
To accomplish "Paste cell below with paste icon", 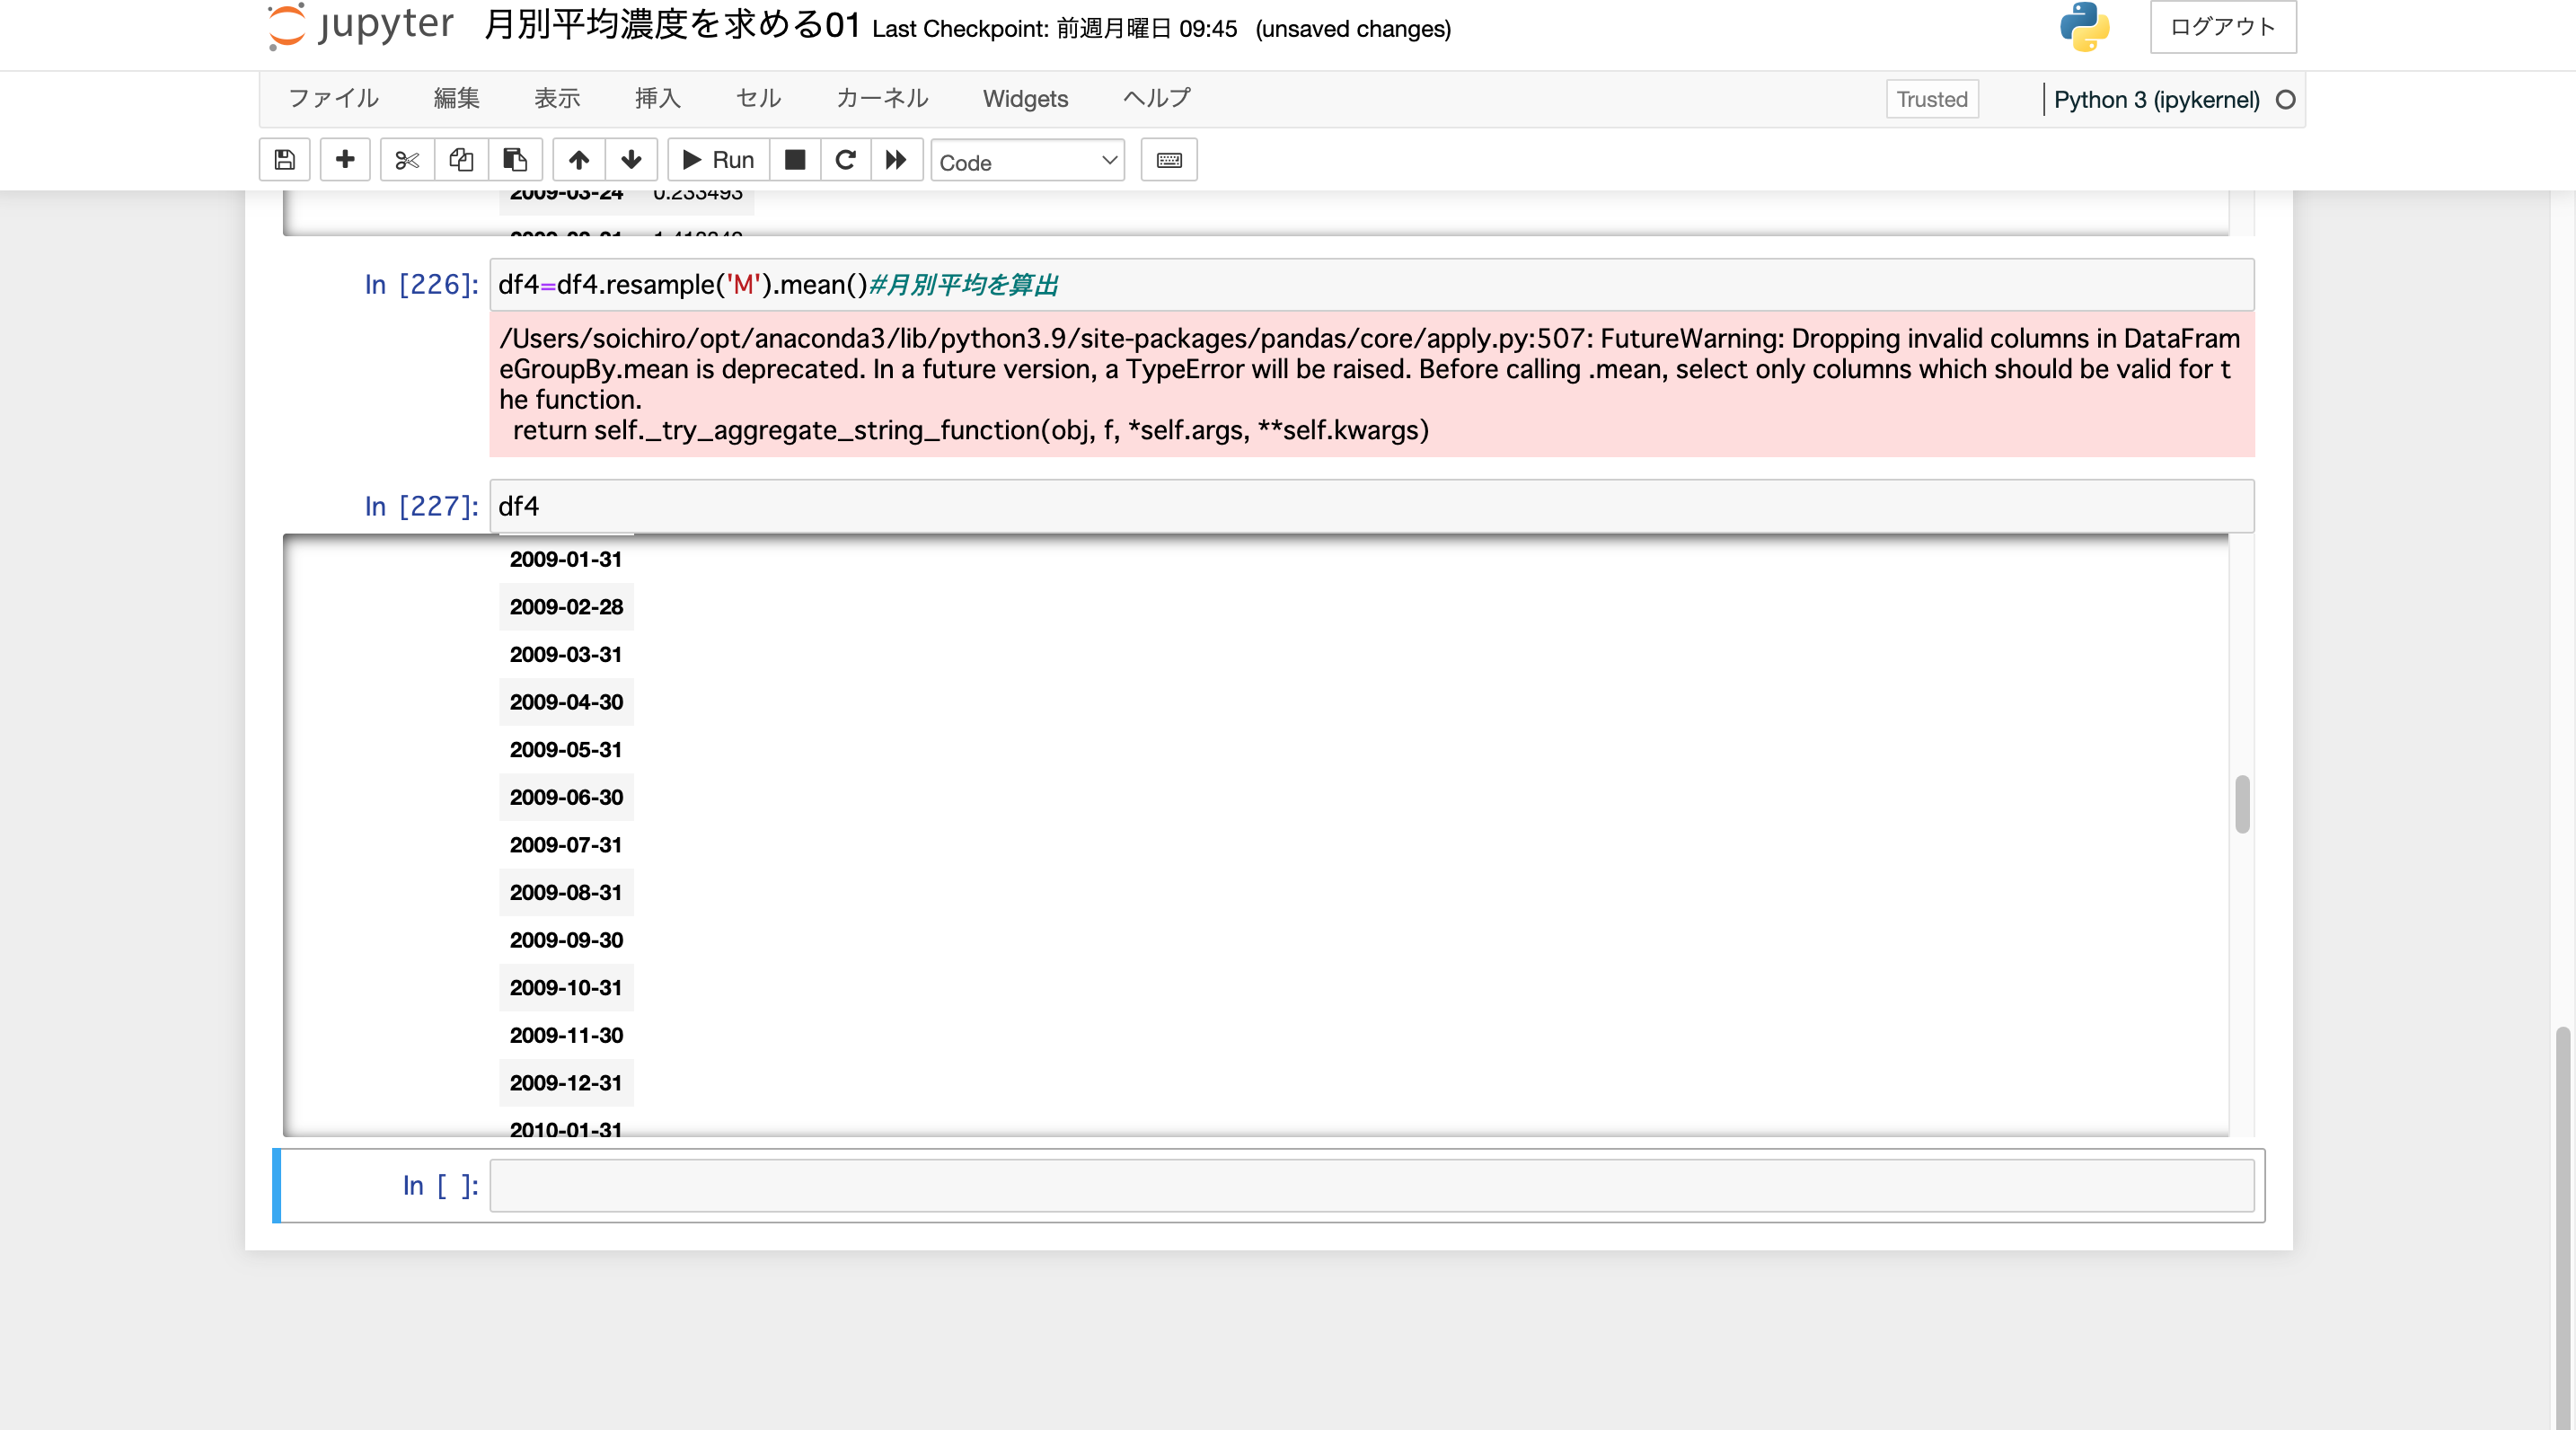I will click(514, 160).
